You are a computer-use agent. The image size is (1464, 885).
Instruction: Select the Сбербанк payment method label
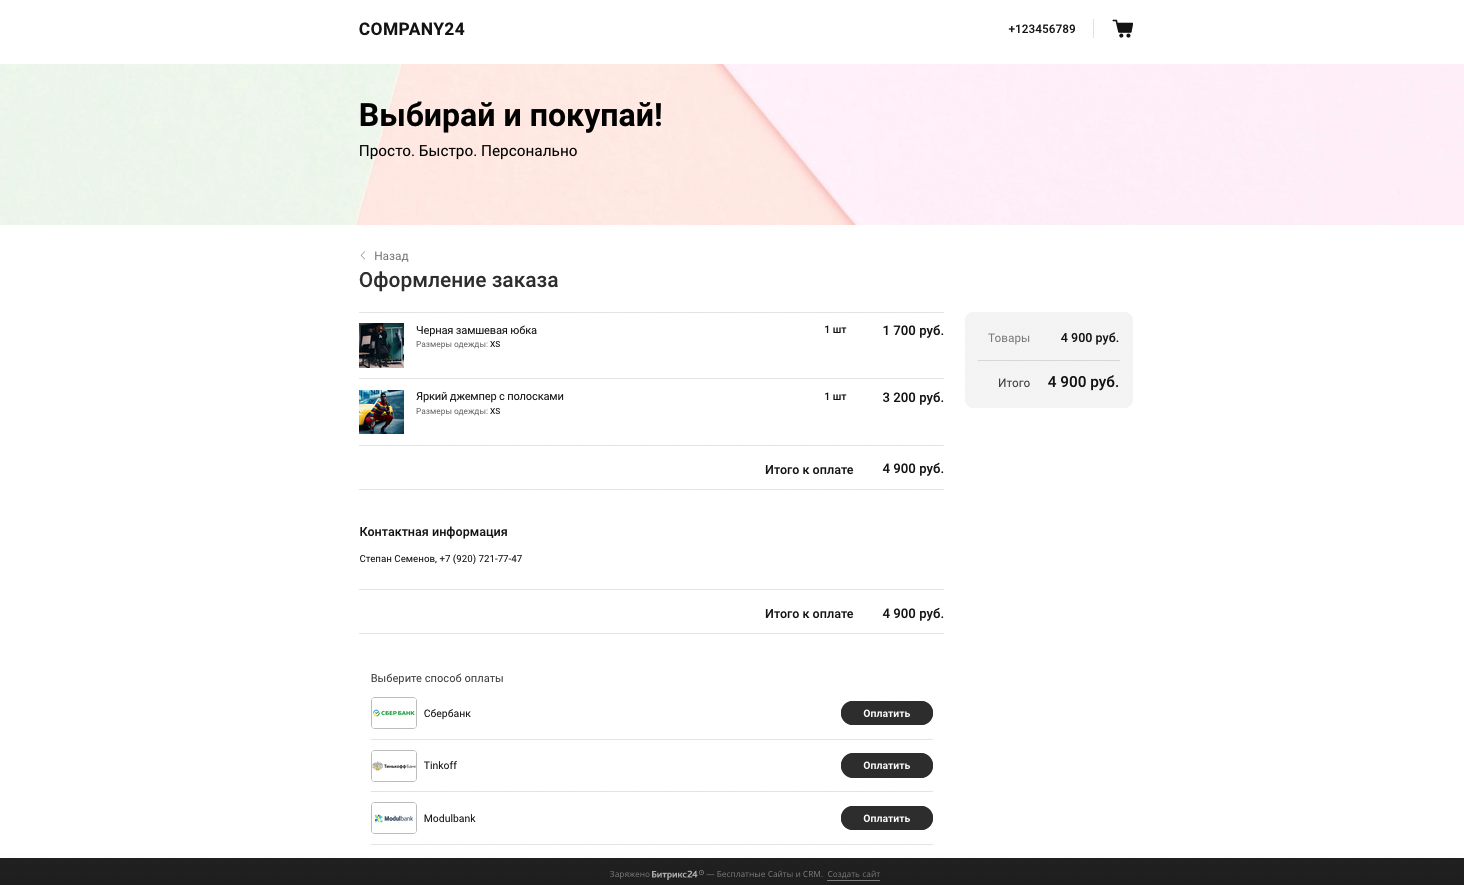447,713
